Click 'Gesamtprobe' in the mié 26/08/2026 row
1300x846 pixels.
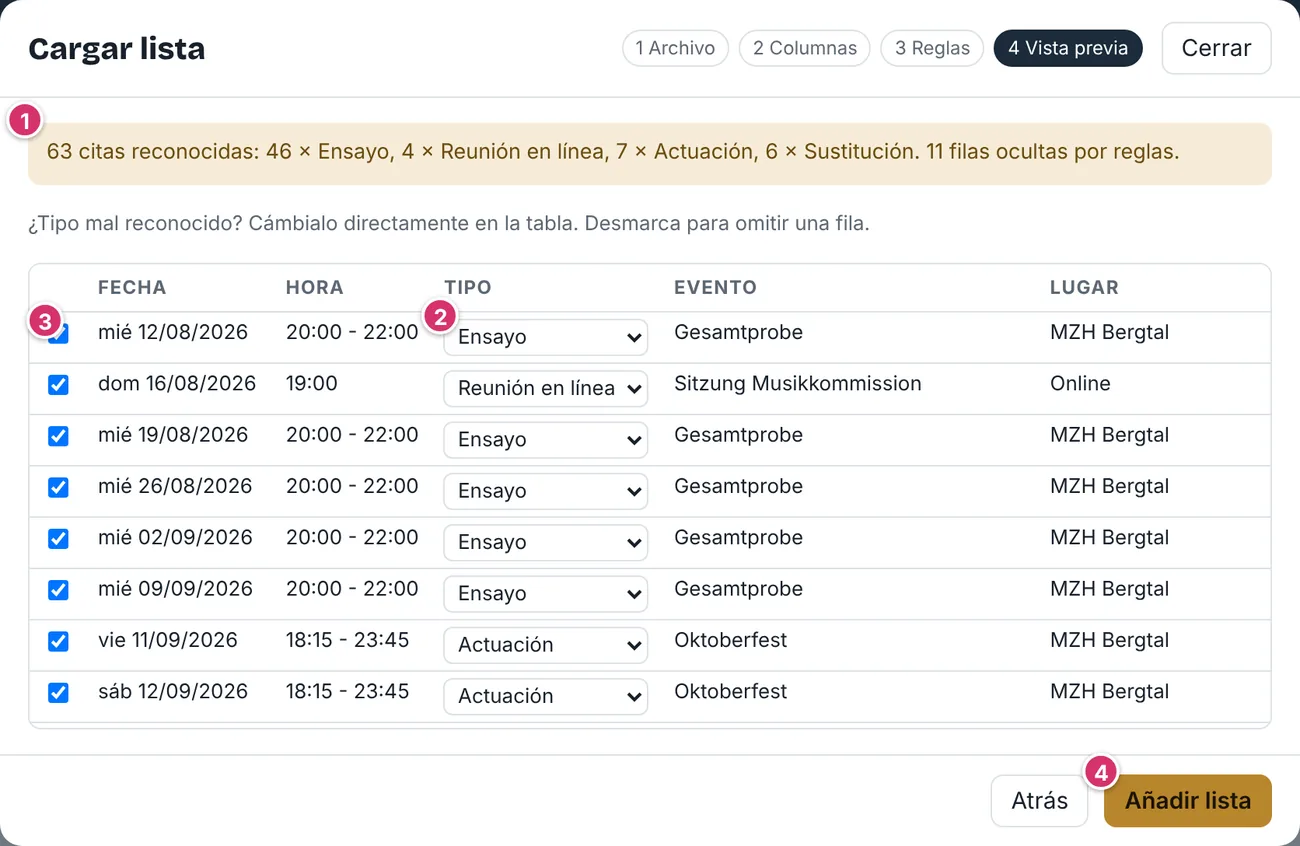[738, 486]
